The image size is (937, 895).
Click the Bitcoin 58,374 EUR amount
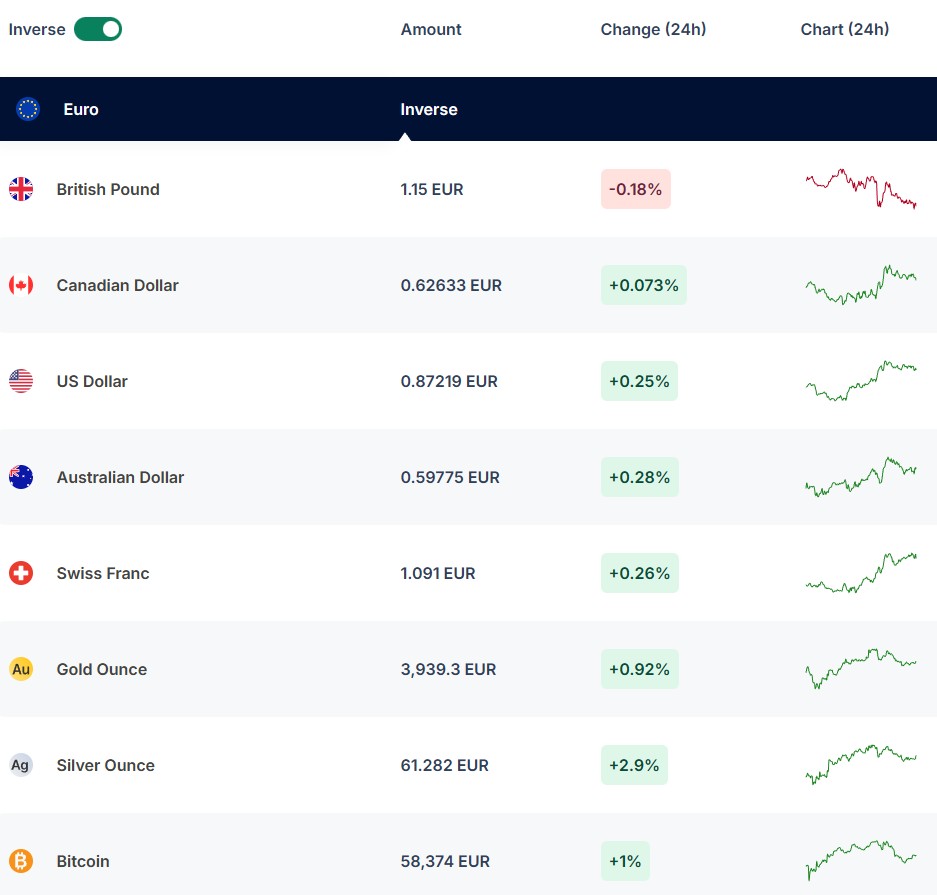tap(445, 861)
